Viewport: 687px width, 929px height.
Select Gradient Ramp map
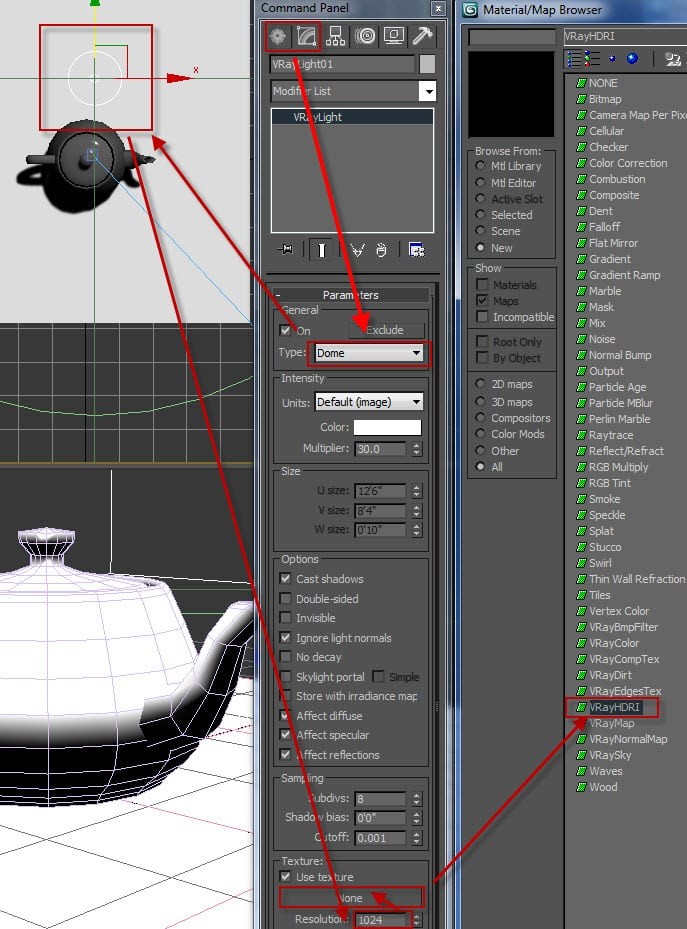(x=624, y=275)
